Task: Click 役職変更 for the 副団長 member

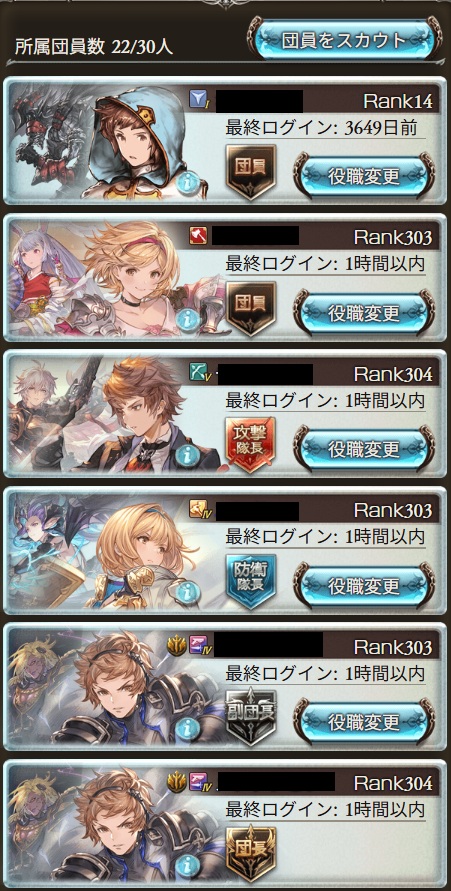Action: click(x=364, y=722)
